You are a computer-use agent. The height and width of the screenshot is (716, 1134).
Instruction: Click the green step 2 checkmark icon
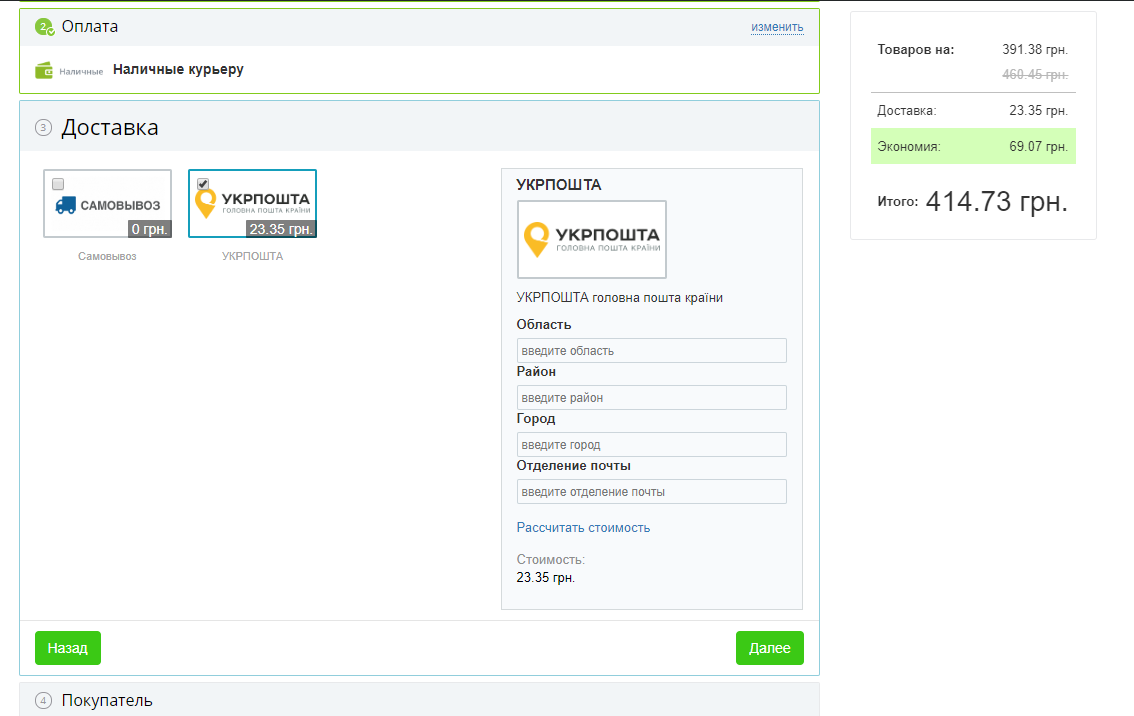(44, 27)
